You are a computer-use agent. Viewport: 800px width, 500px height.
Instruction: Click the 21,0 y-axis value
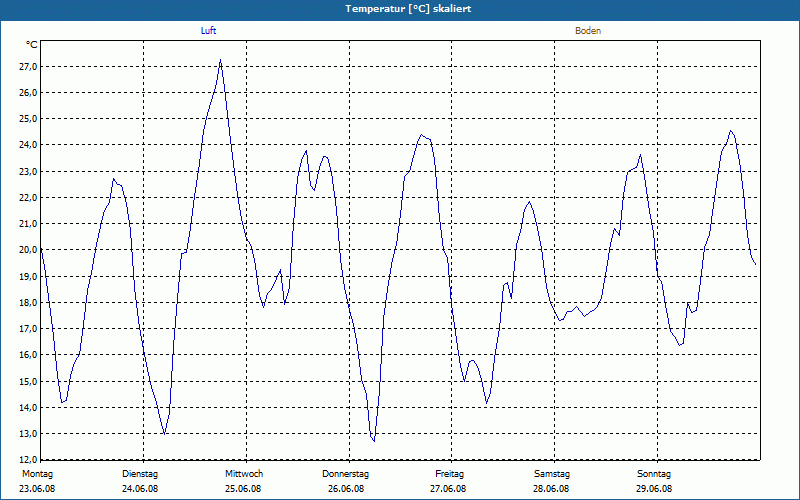(x=28, y=223)
